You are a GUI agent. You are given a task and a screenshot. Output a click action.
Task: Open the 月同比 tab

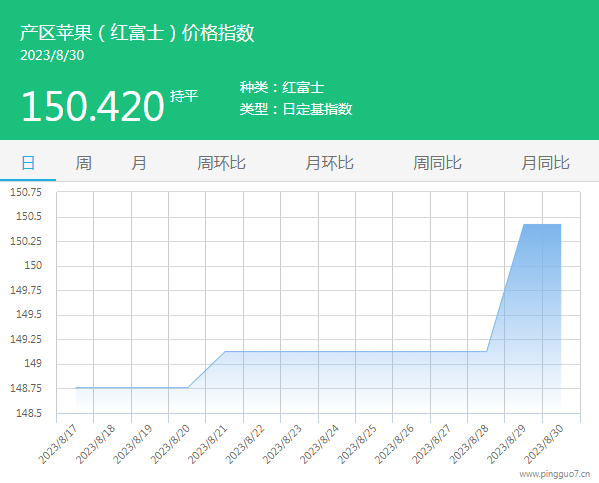click(546, 163)
